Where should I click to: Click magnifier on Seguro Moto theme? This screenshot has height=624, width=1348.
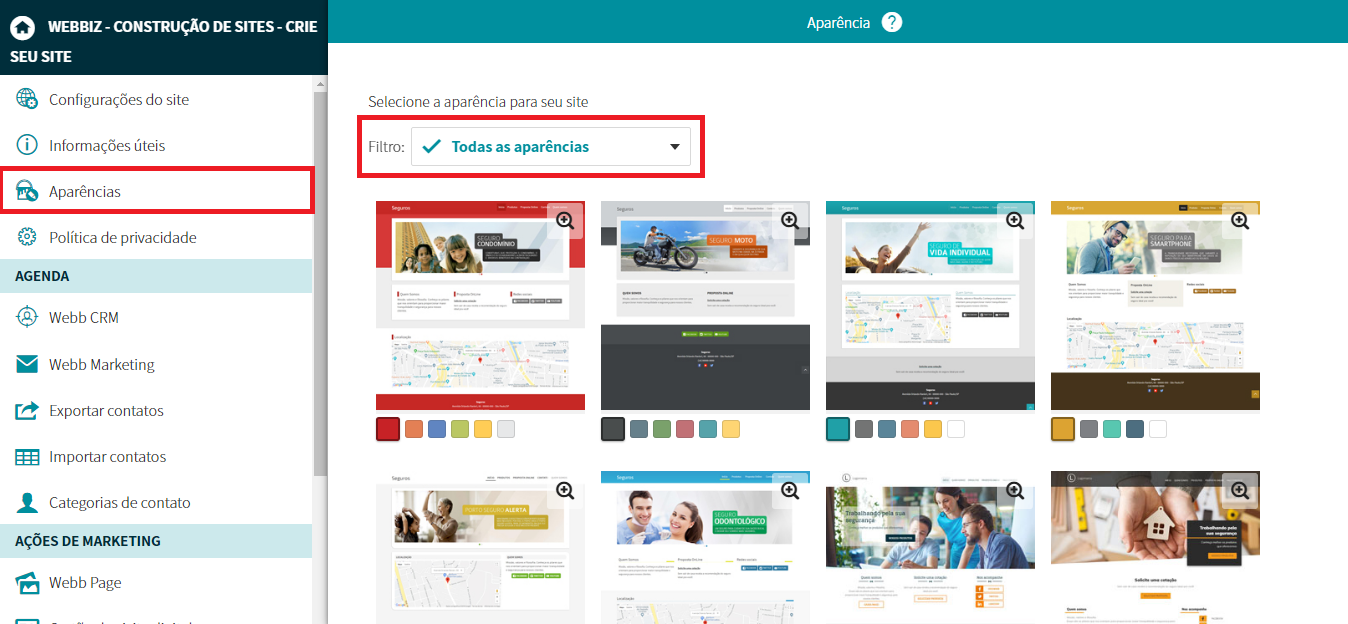coord(790,220)
